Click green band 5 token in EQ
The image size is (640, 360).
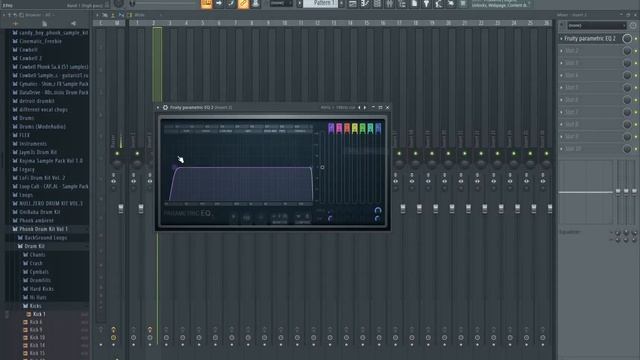362,128
